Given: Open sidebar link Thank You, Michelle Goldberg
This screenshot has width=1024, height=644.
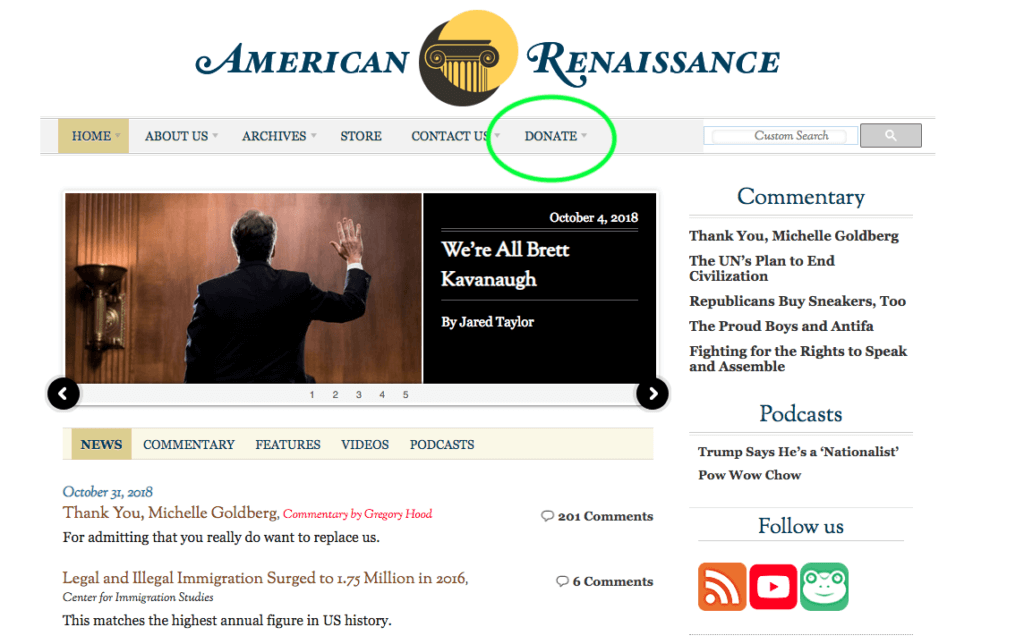Looking at the screenshot, I should click(793, 236).
